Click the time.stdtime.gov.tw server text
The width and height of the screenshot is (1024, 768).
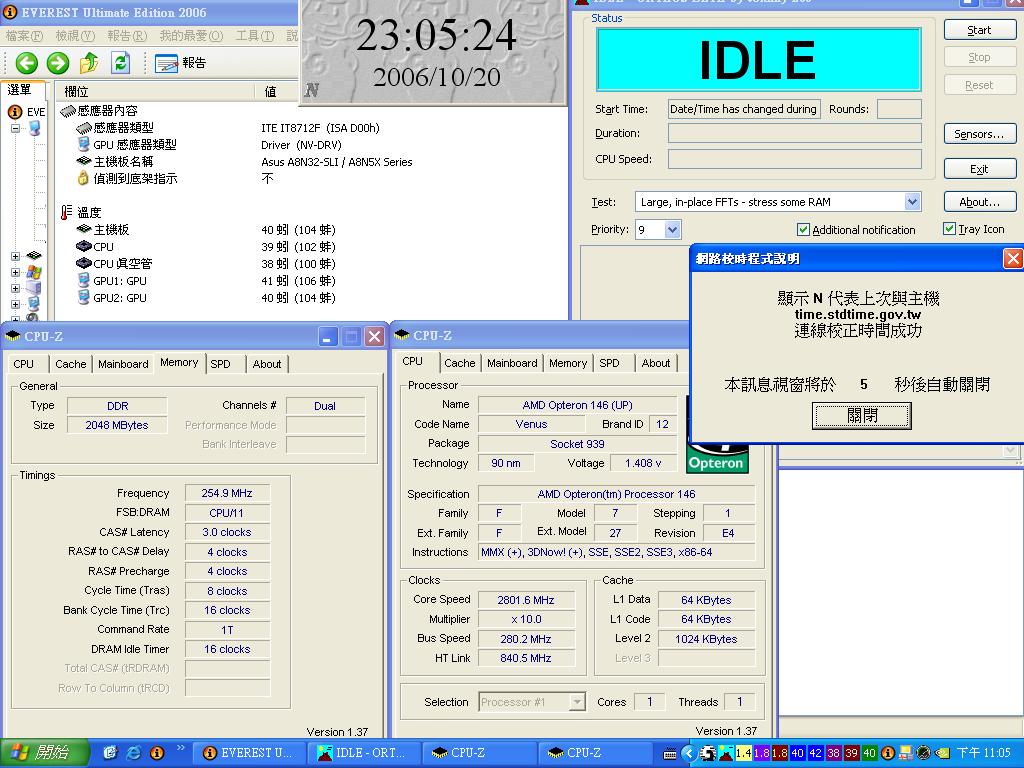click(857, 314)
